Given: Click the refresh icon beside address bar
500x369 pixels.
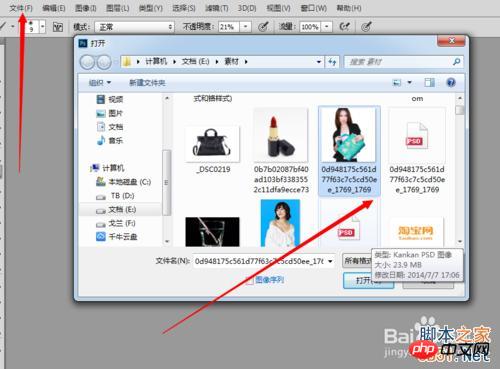Looking at the screenshot, I should [332, 62].
